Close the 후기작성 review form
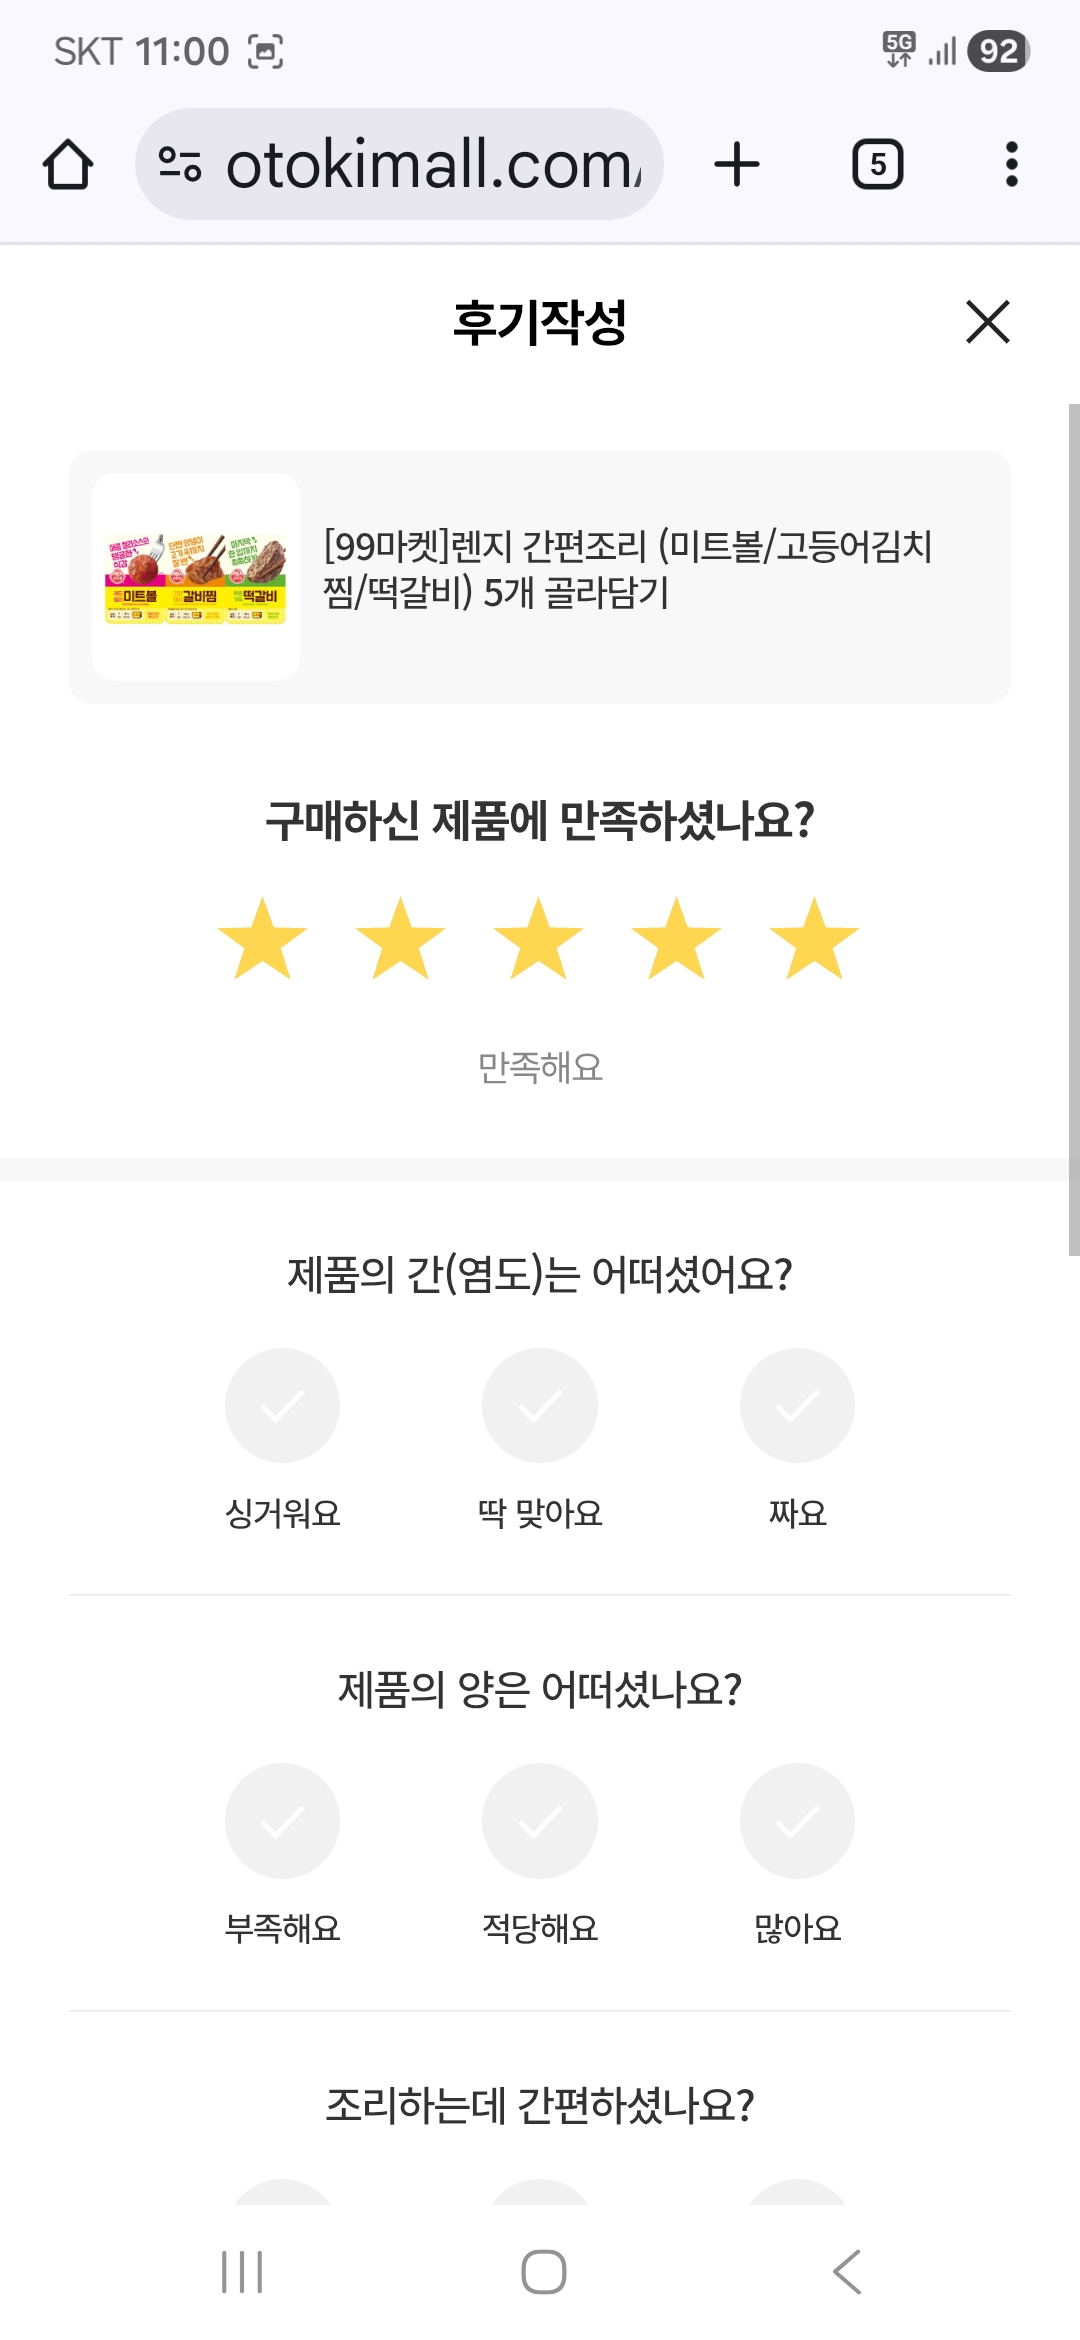Image resolution: width=1080 pixels, height=2340 pixels. (987, 322)
